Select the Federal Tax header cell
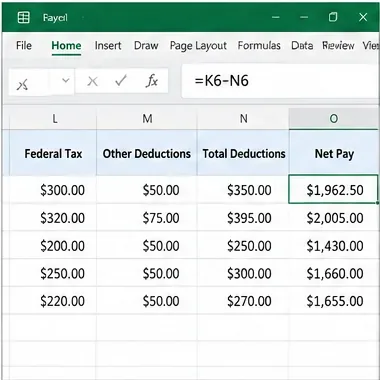380x380 pixels. (53, 153)
